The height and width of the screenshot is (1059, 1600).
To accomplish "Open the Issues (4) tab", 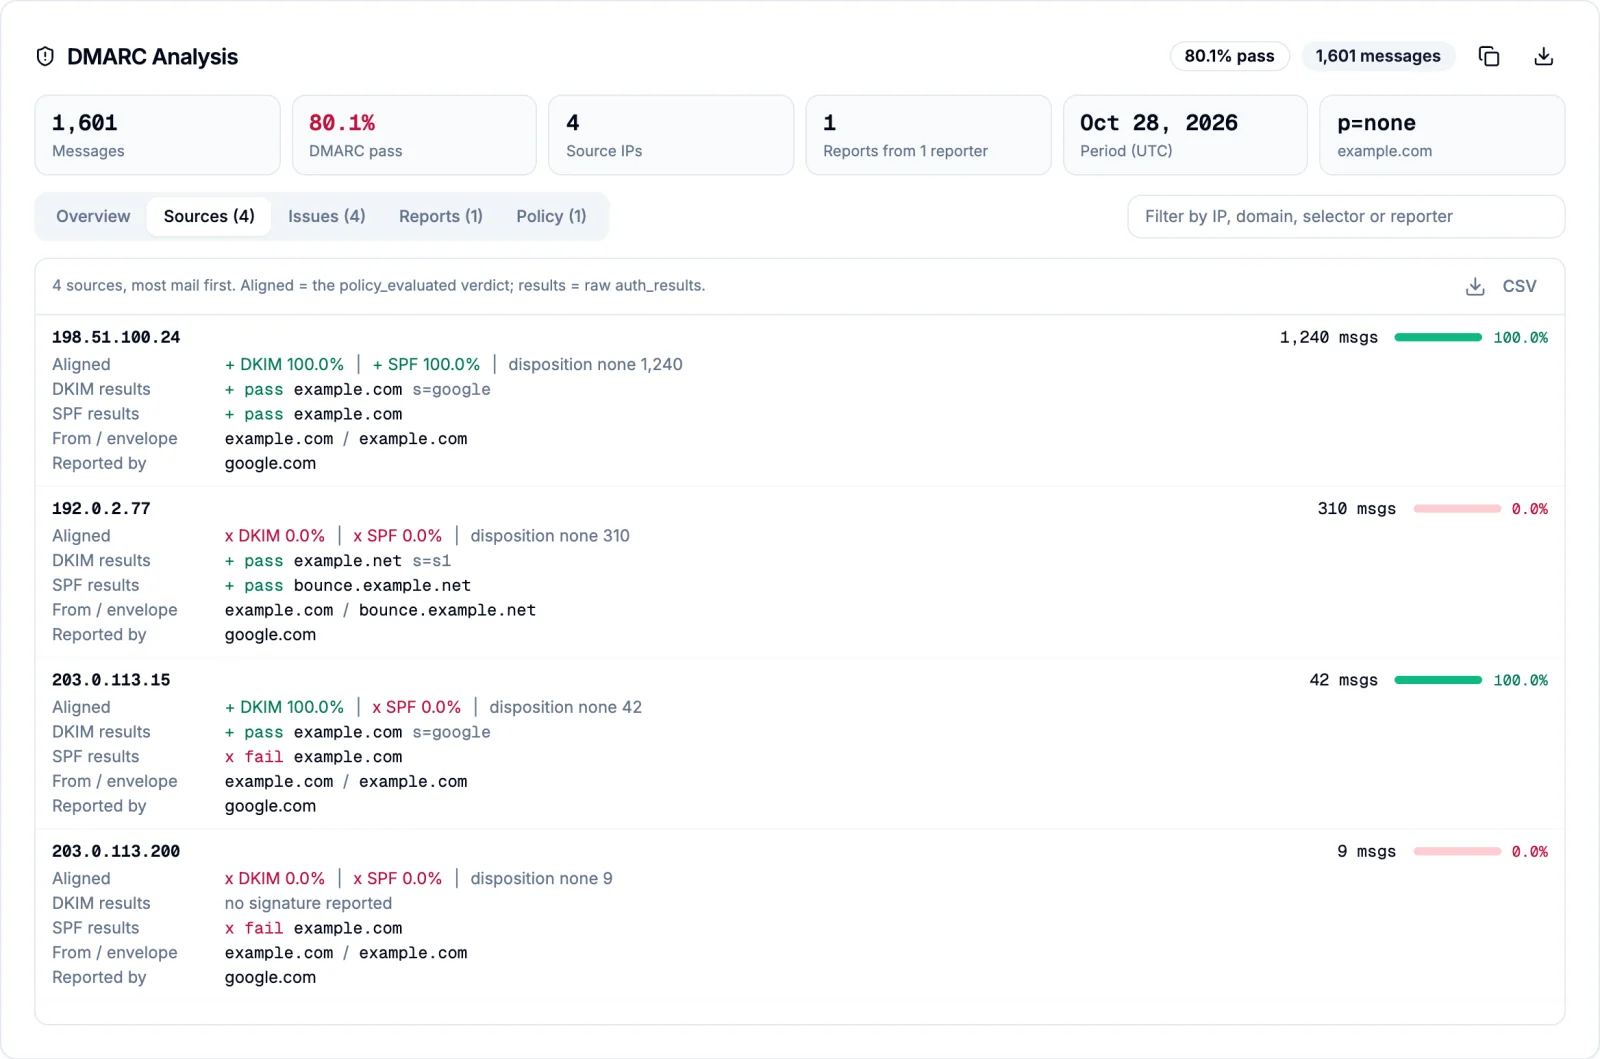I will 327,216.
